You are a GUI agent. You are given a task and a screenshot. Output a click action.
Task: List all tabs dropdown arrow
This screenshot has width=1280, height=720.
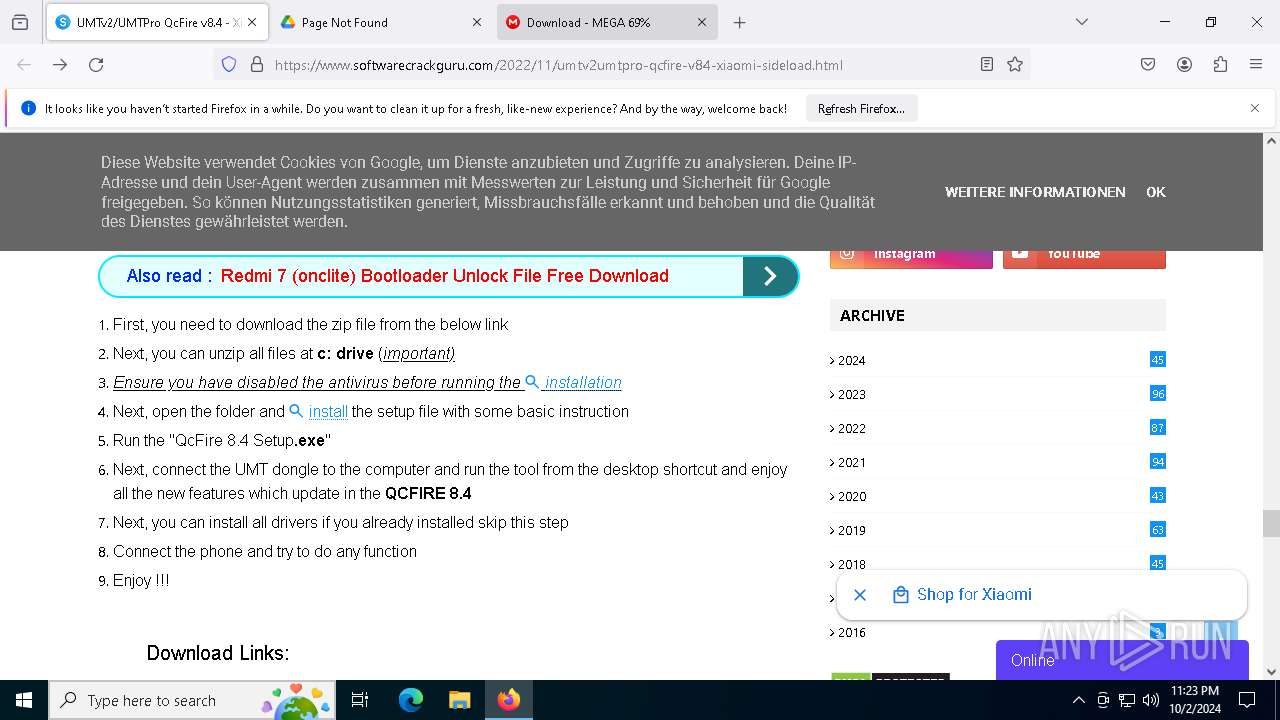tap(1081, 22)
